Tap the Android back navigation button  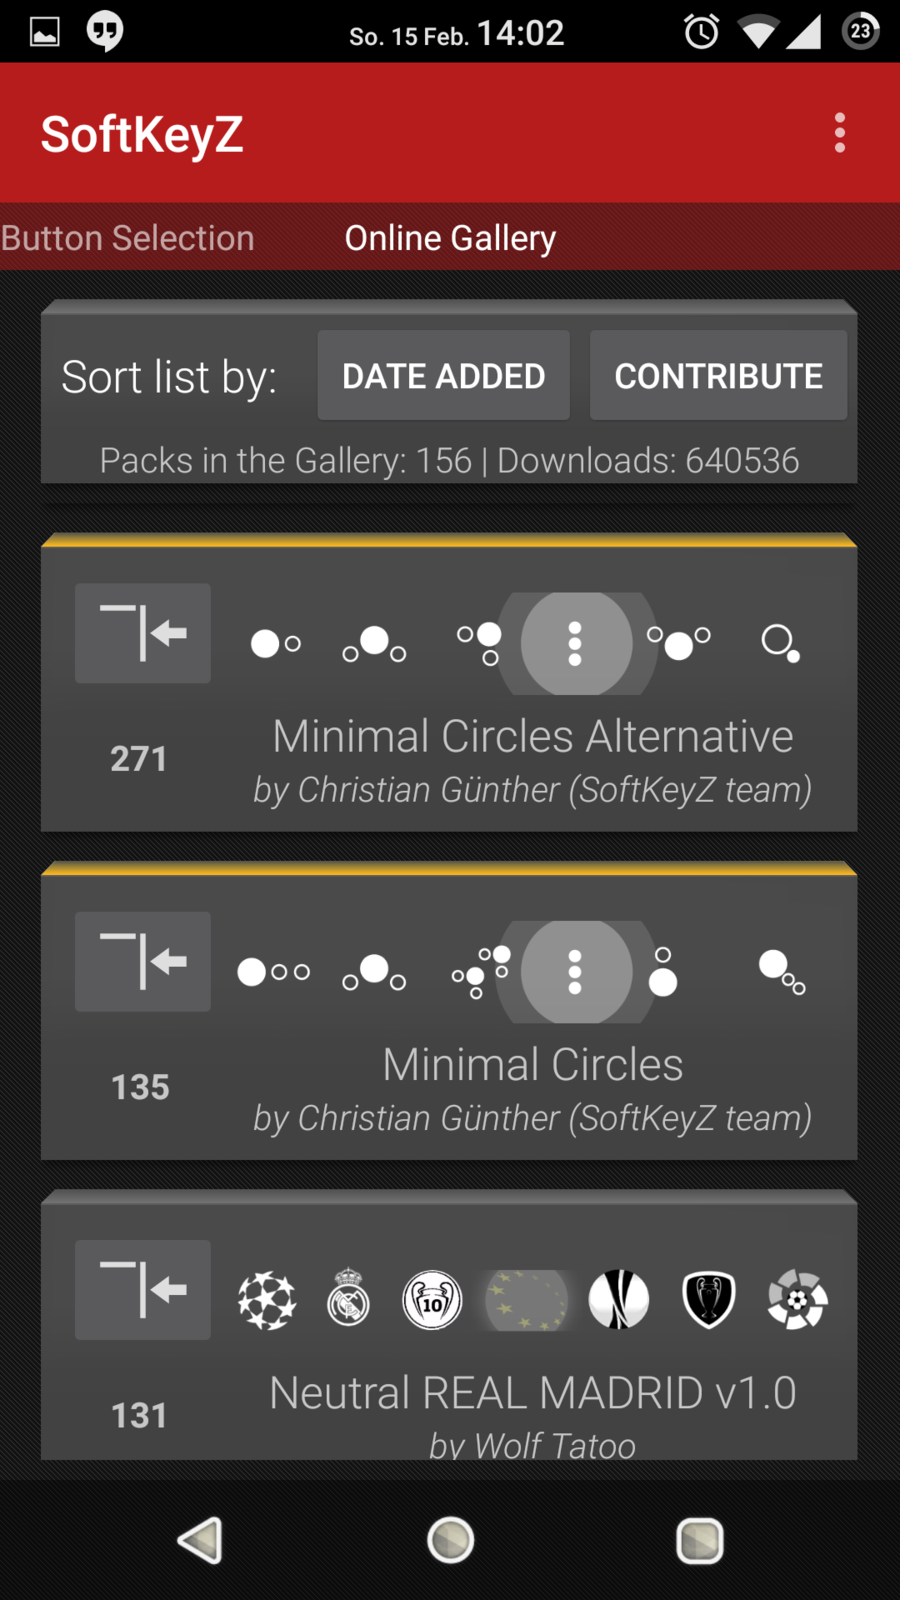pyautogui.click(x=200, y=1540)
